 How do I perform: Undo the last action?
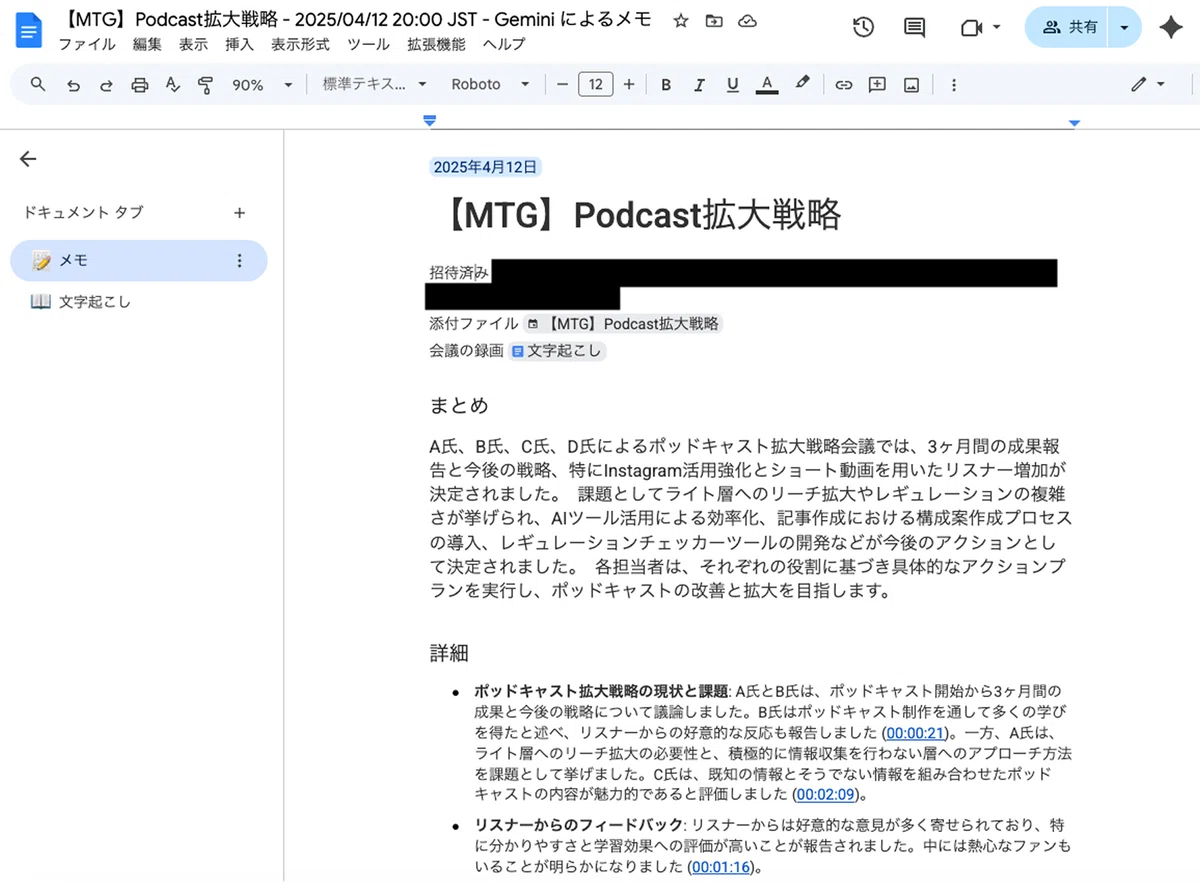point(73,85)
